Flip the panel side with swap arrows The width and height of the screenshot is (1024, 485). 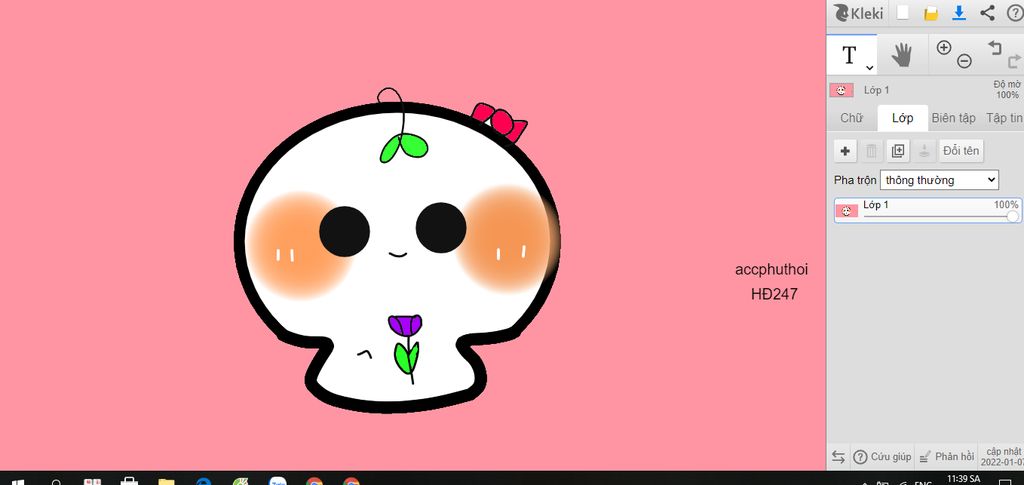click(x=839, y=457)
